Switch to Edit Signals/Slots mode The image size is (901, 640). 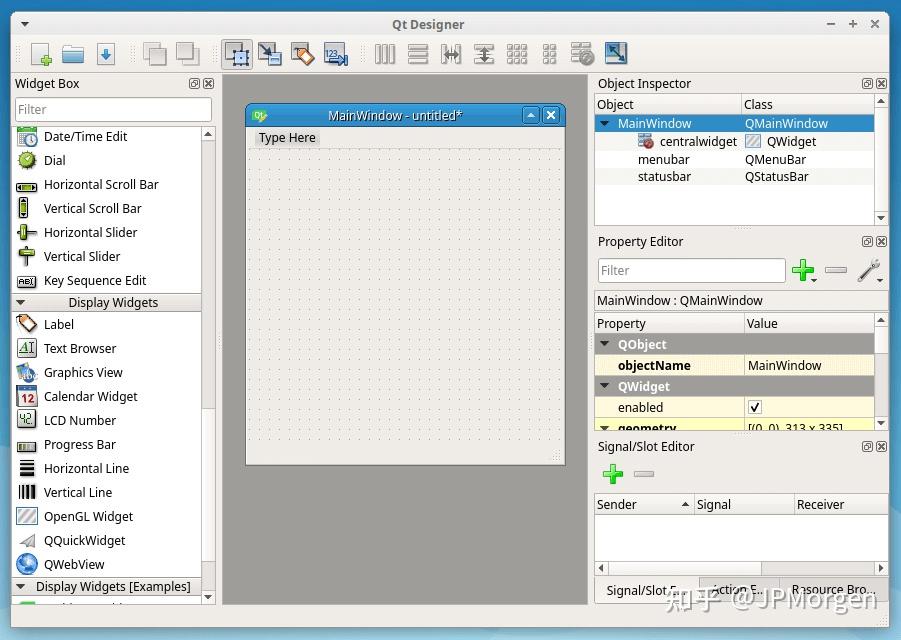click(x=270, y=55)
